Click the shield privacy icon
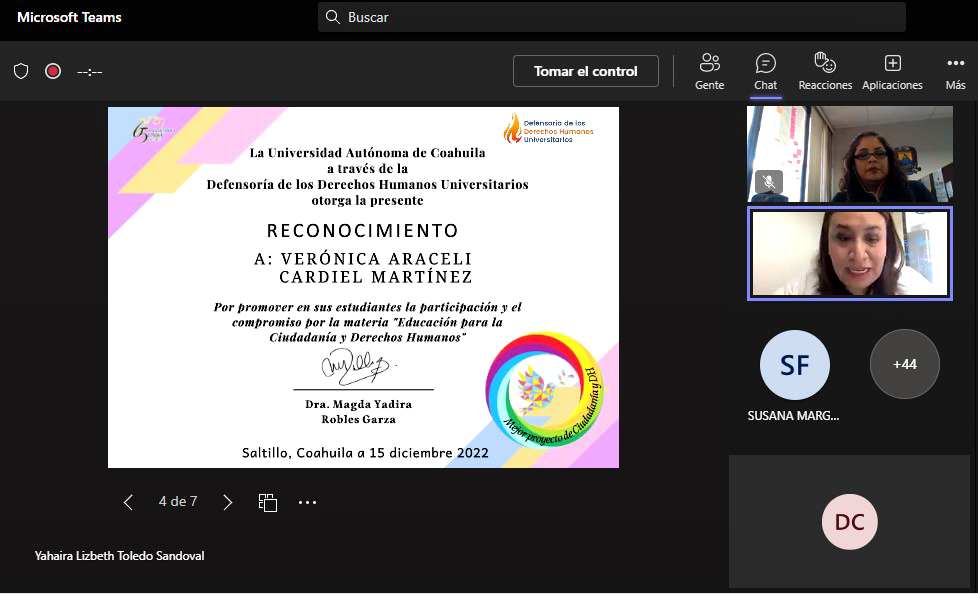Viewport: 978px width, 596px height. click(21, 71)
